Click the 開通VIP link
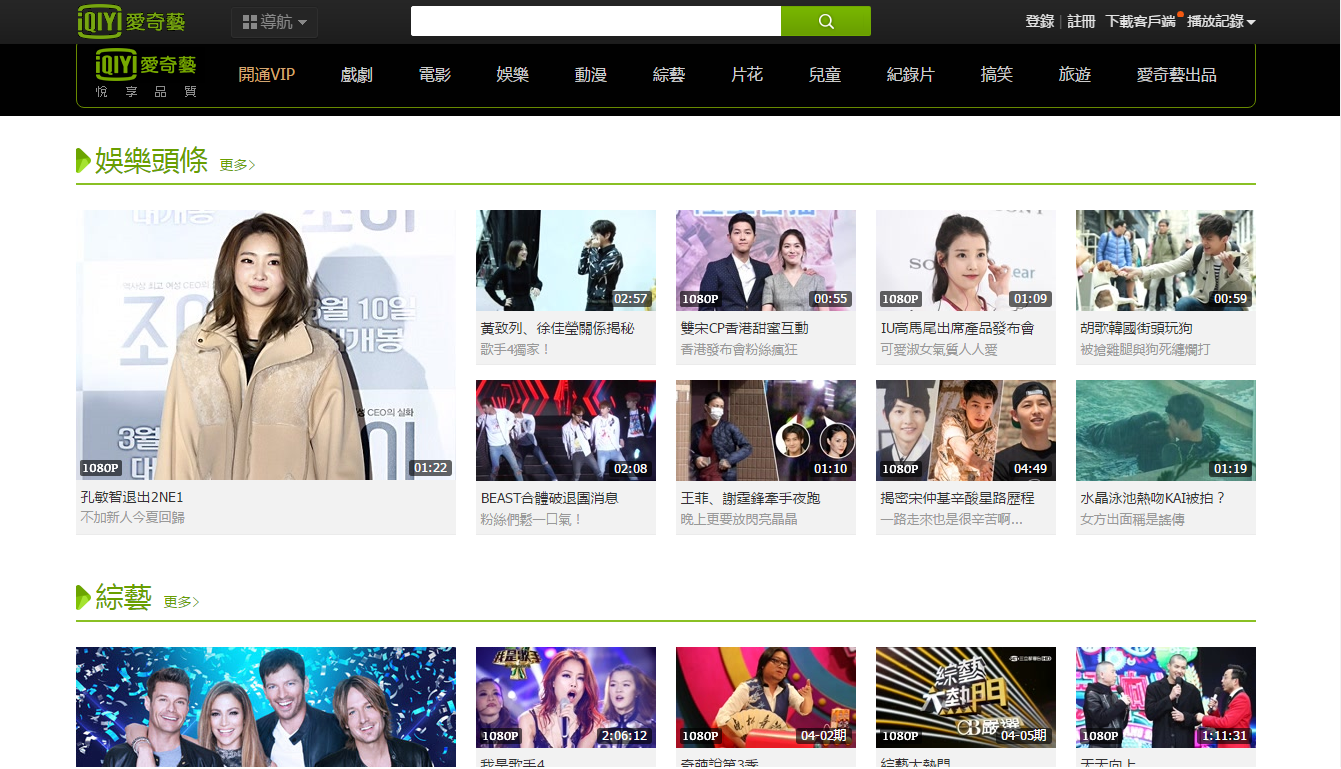This screenshot has height=769, width=1341. pos(267,74)
